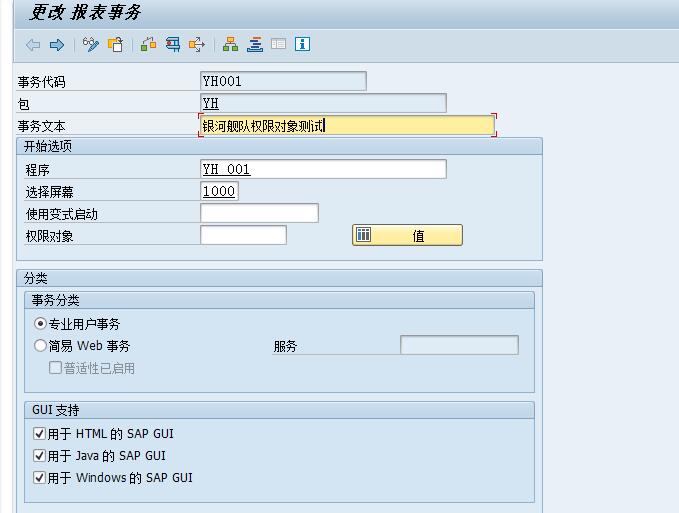Uncheck 用于 HTML 的 SAP GUI

(x=40, y=434)
